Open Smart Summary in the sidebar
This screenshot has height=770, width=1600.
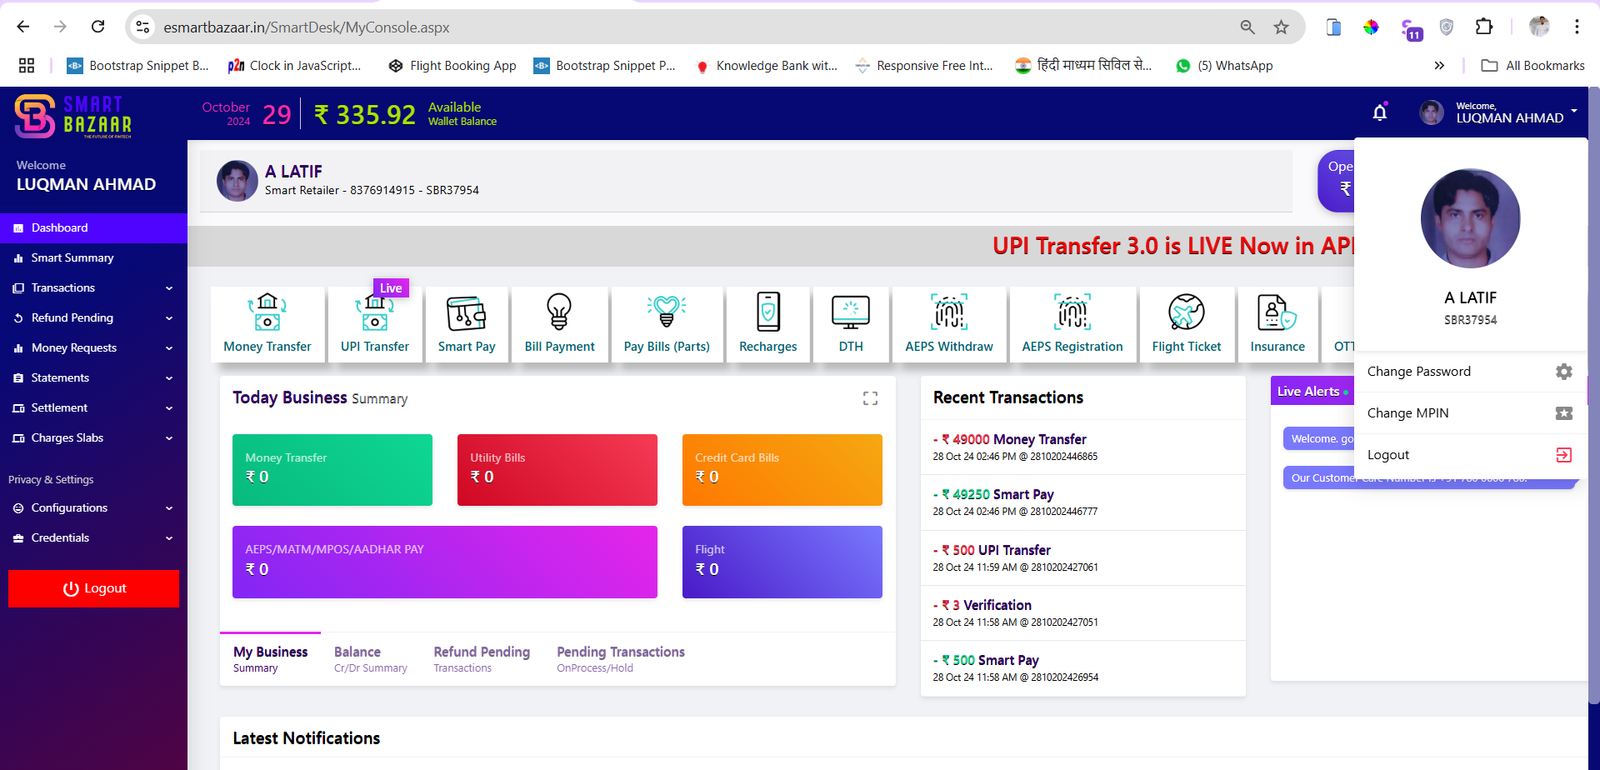(72, 258)
